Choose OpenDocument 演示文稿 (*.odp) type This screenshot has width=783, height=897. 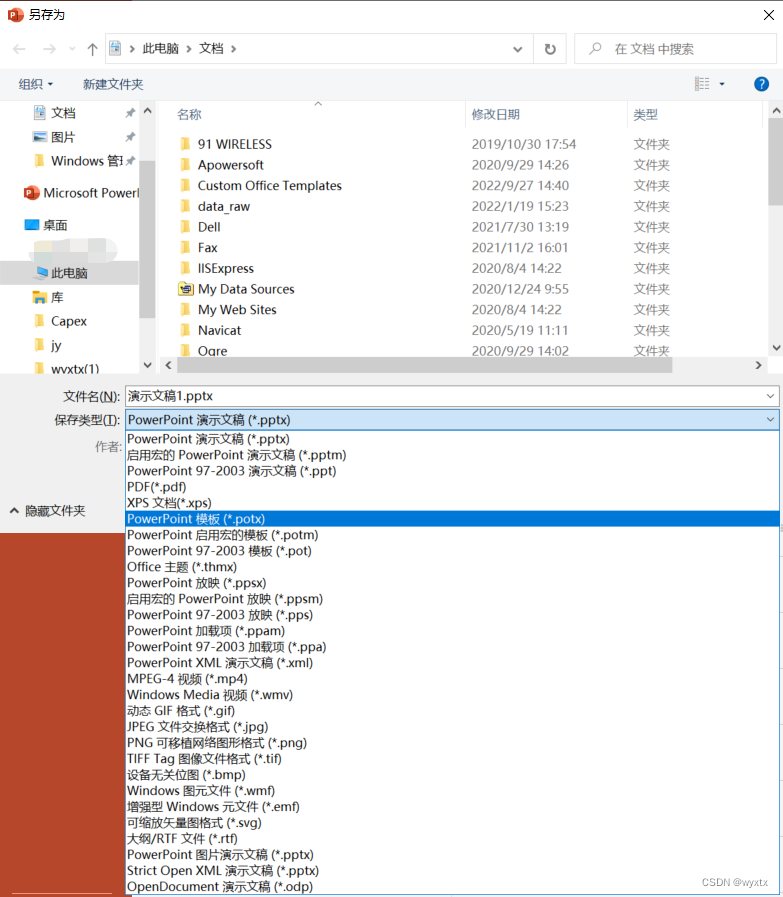[x=452, y=887]
